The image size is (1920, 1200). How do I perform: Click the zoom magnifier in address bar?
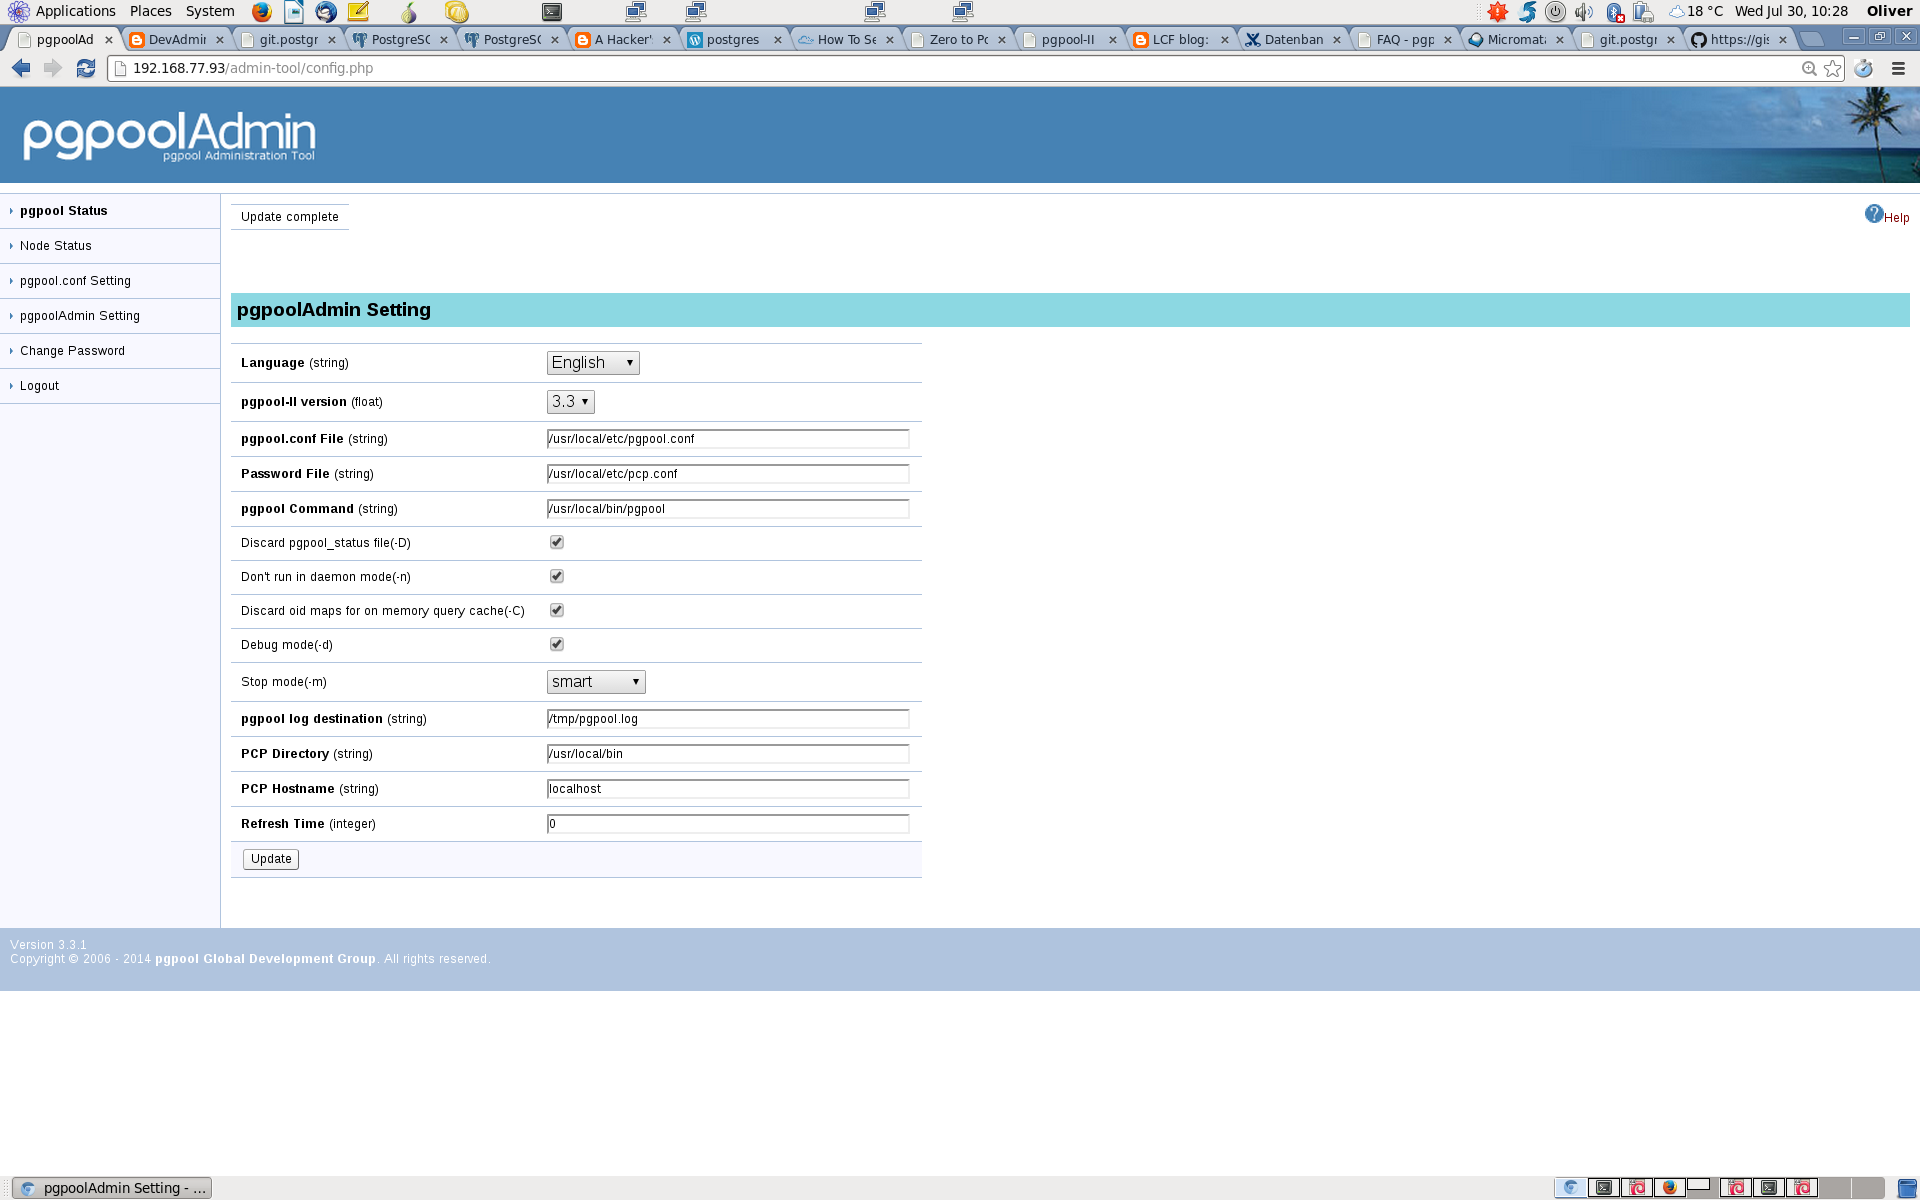click(x=1809, y=69)
